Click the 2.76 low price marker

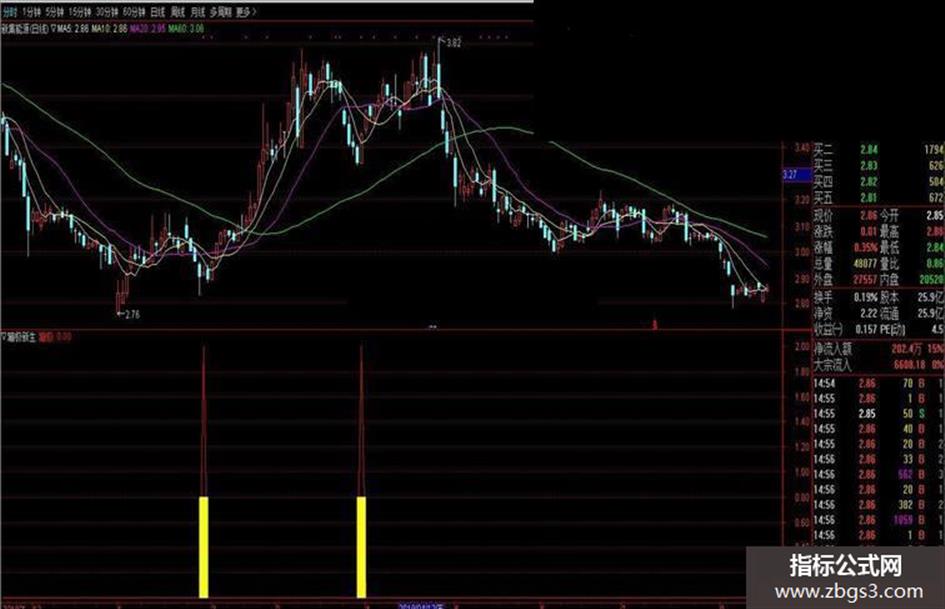pos(130,314)
